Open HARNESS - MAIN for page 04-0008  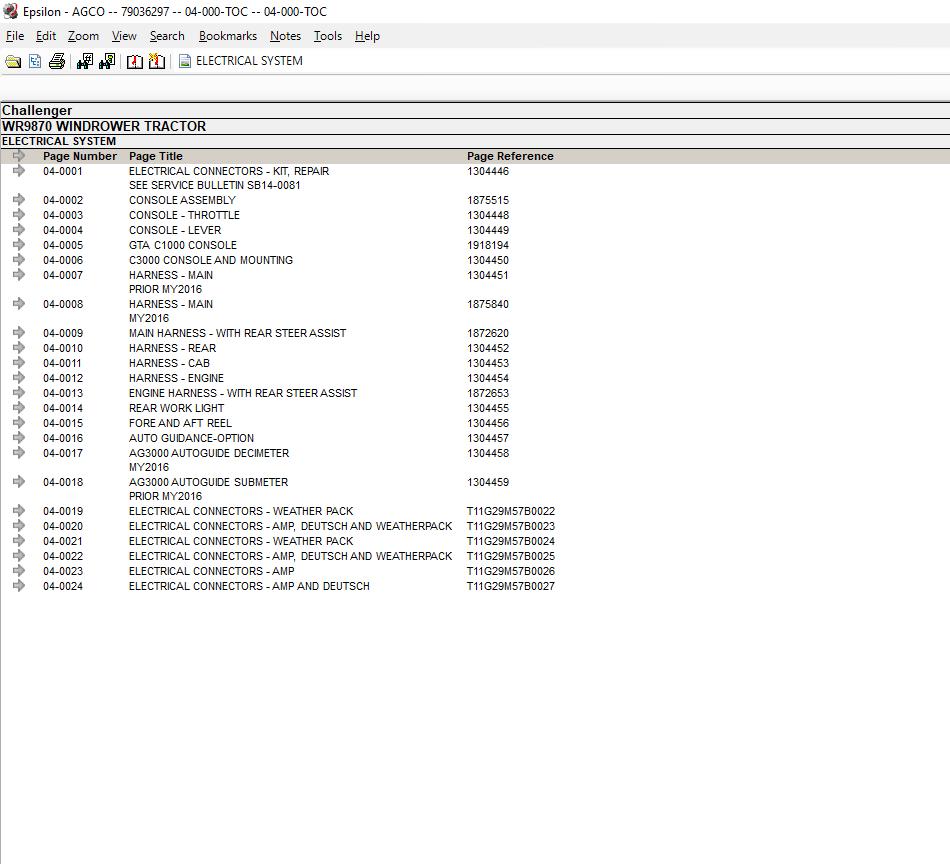(x=171, y=304)
